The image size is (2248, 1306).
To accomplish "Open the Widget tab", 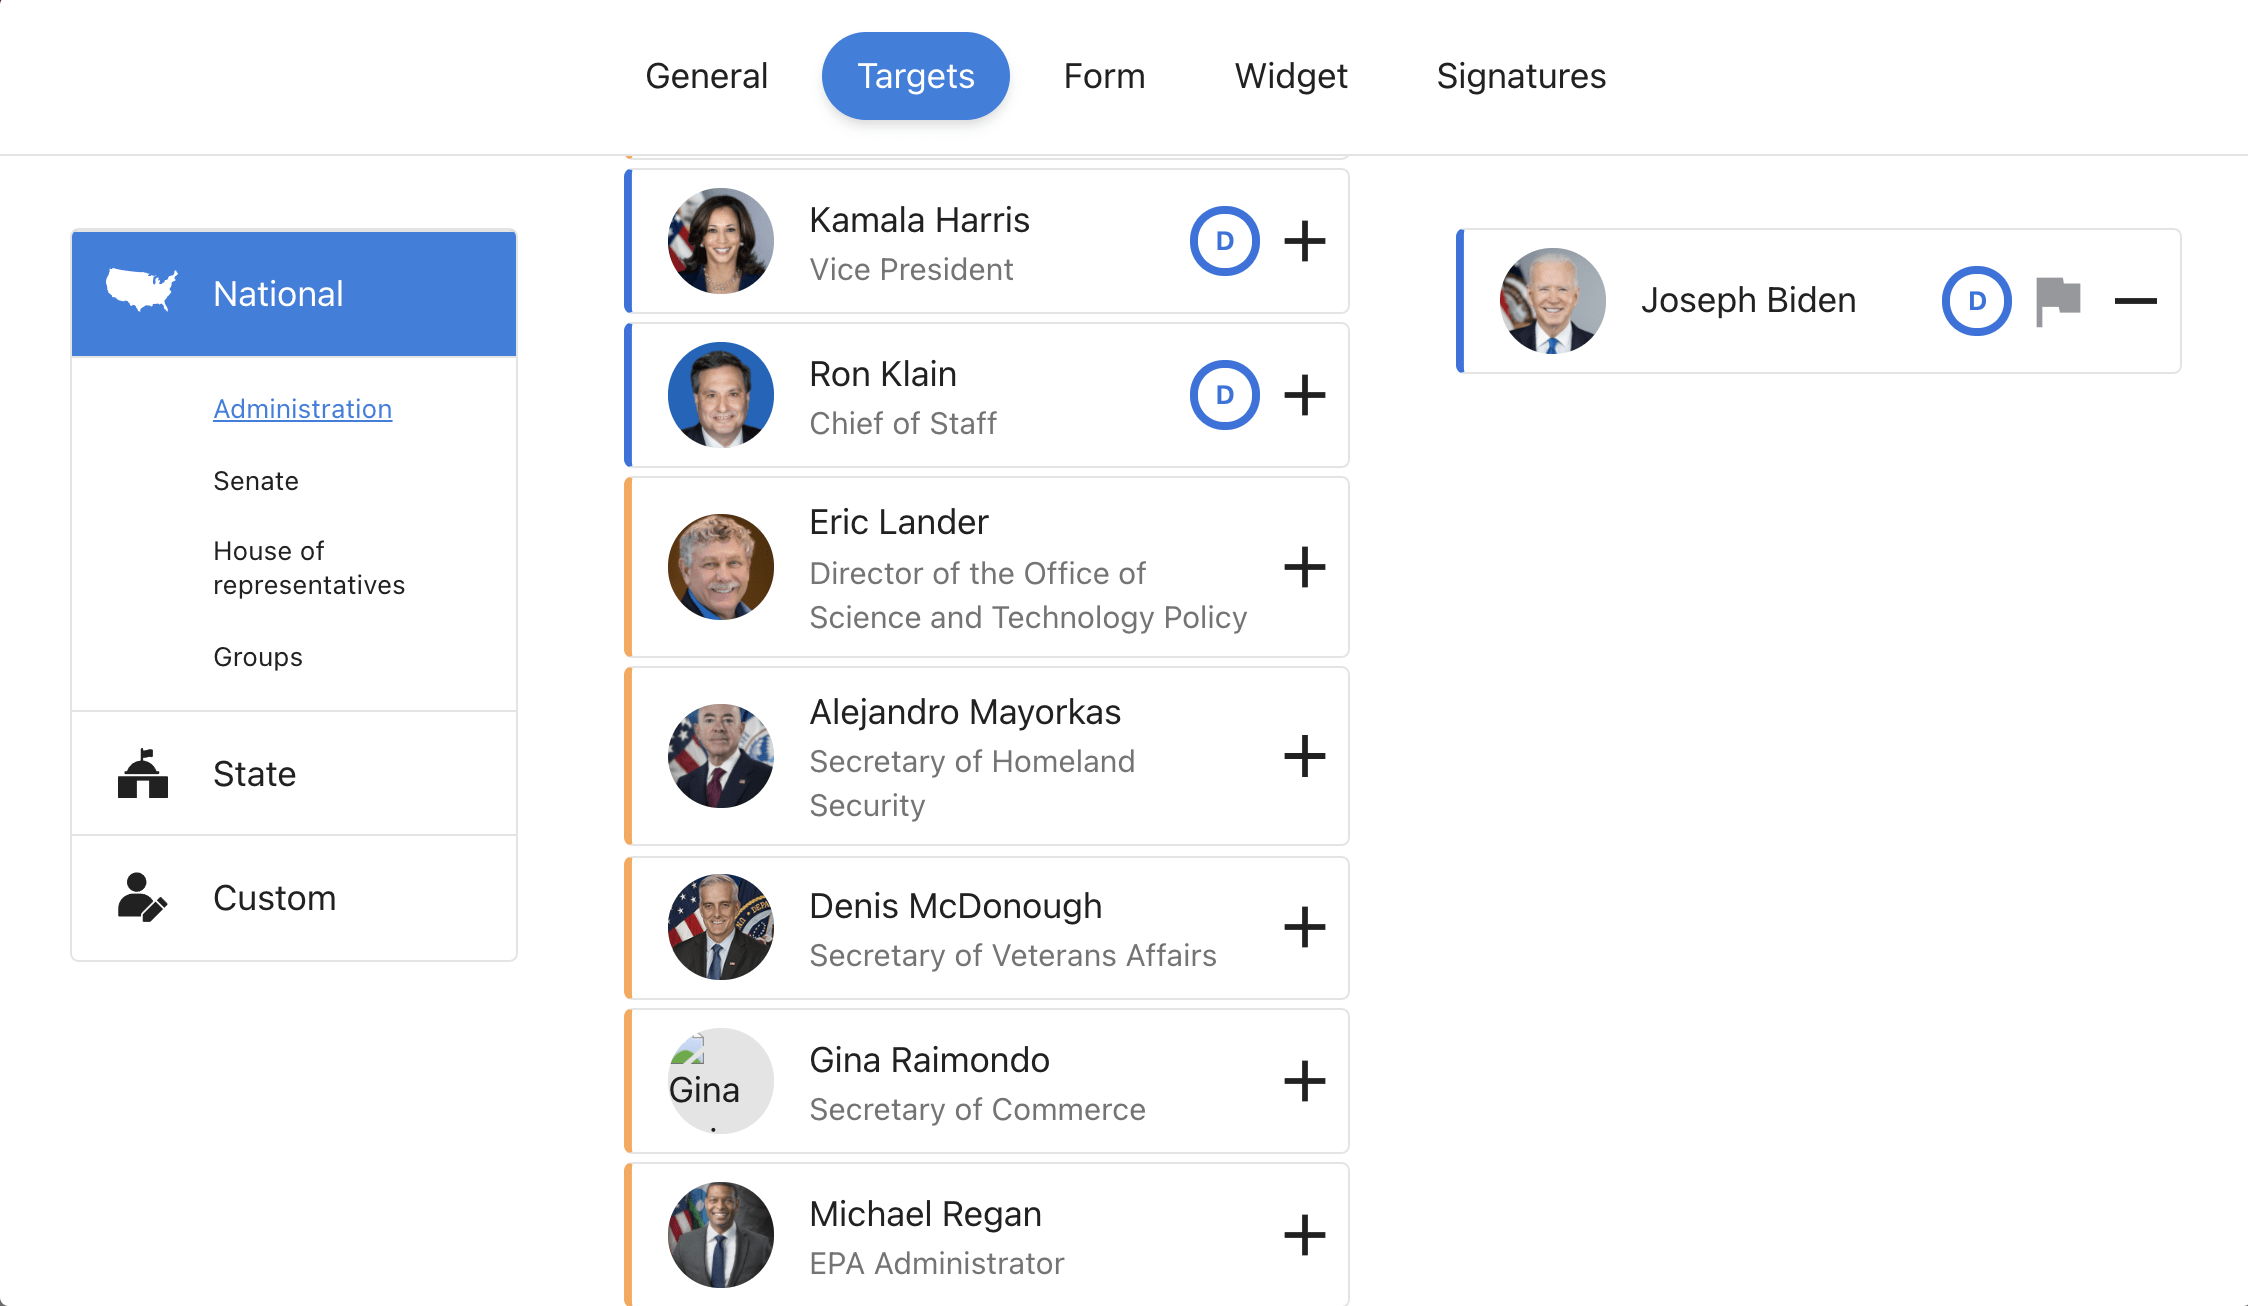I will coord(1290,76).
